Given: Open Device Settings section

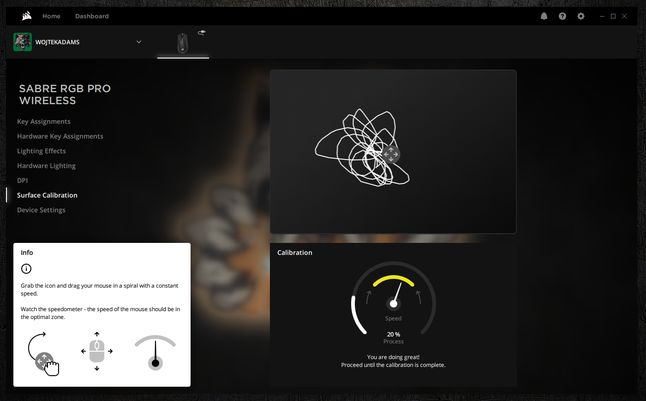Looking at the screenshot, I should [x=41, y=210].
